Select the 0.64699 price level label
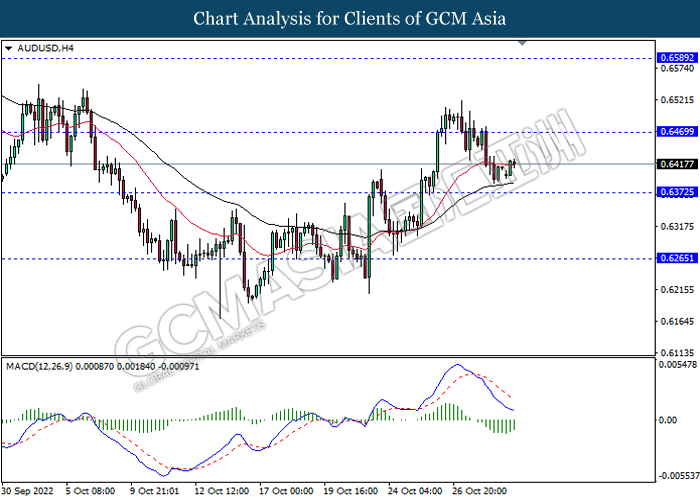The height and width of the screenshot is (500, 700). (x=677, y=132)
